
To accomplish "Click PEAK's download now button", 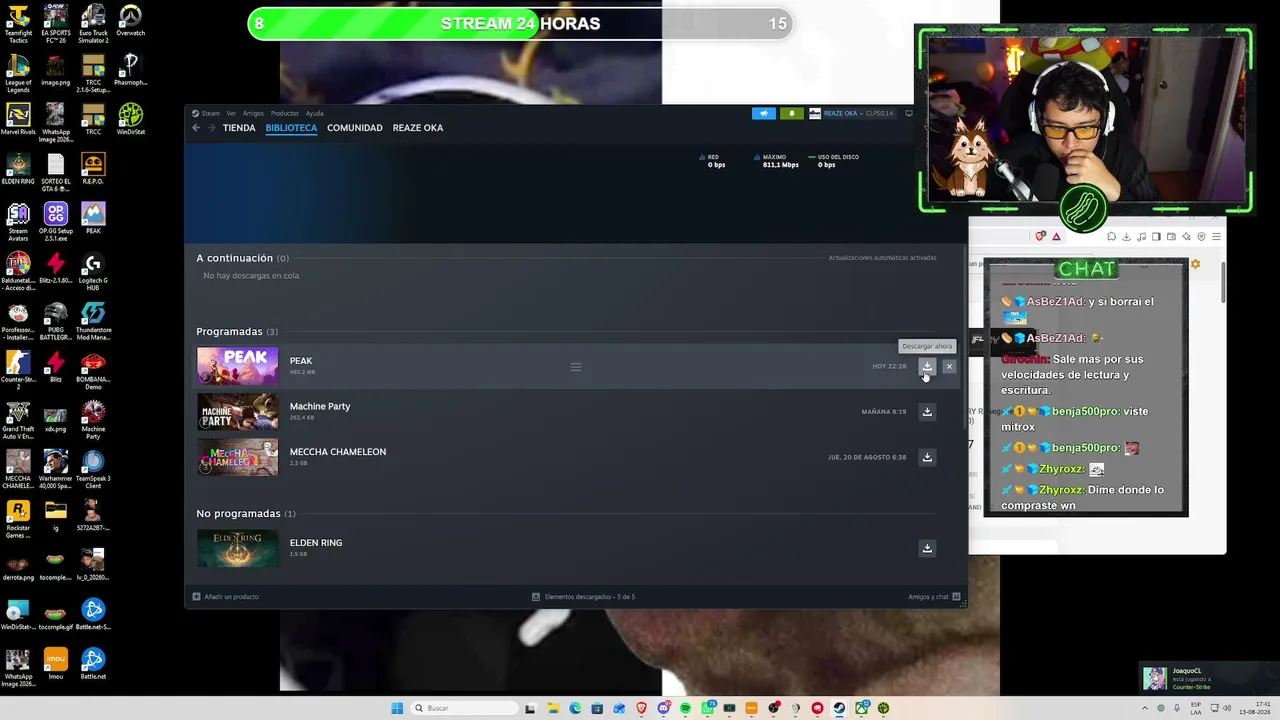I will pos(927,367).
